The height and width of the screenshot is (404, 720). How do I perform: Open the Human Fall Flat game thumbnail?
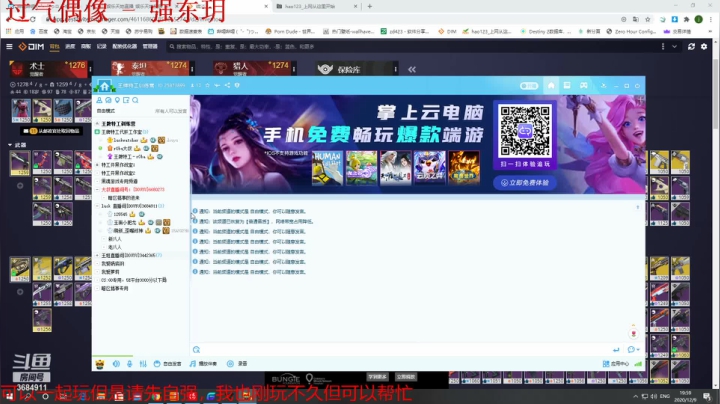327,168
